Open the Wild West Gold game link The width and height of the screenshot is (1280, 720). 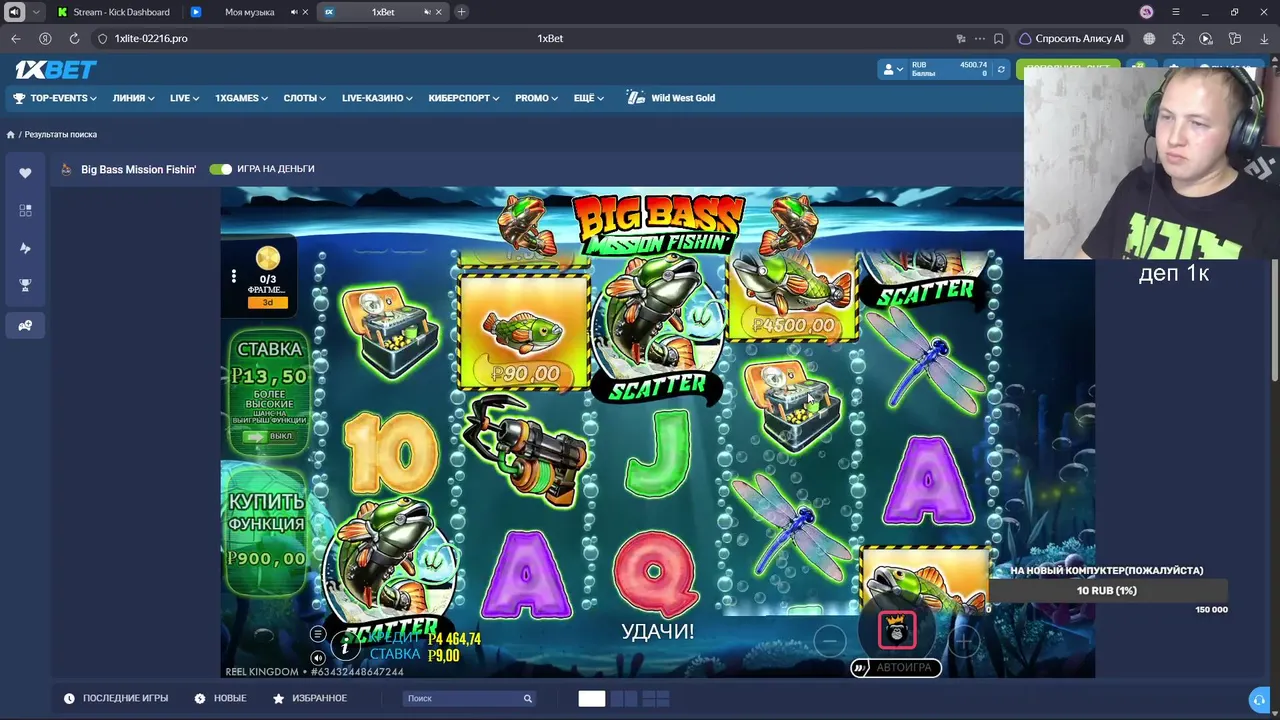671,98
